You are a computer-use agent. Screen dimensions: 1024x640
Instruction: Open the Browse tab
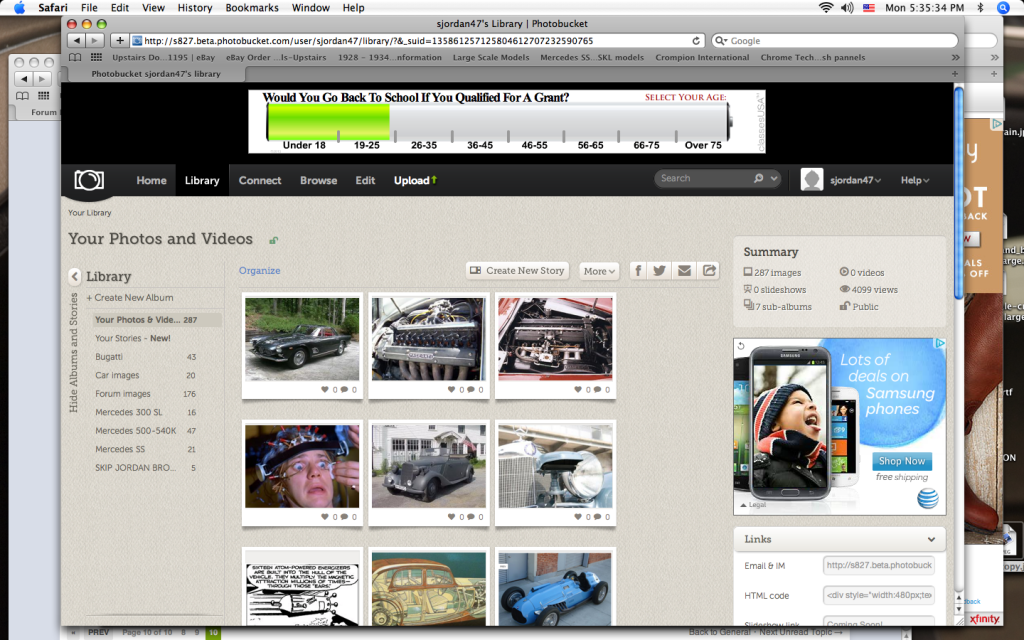click(319, 180)
